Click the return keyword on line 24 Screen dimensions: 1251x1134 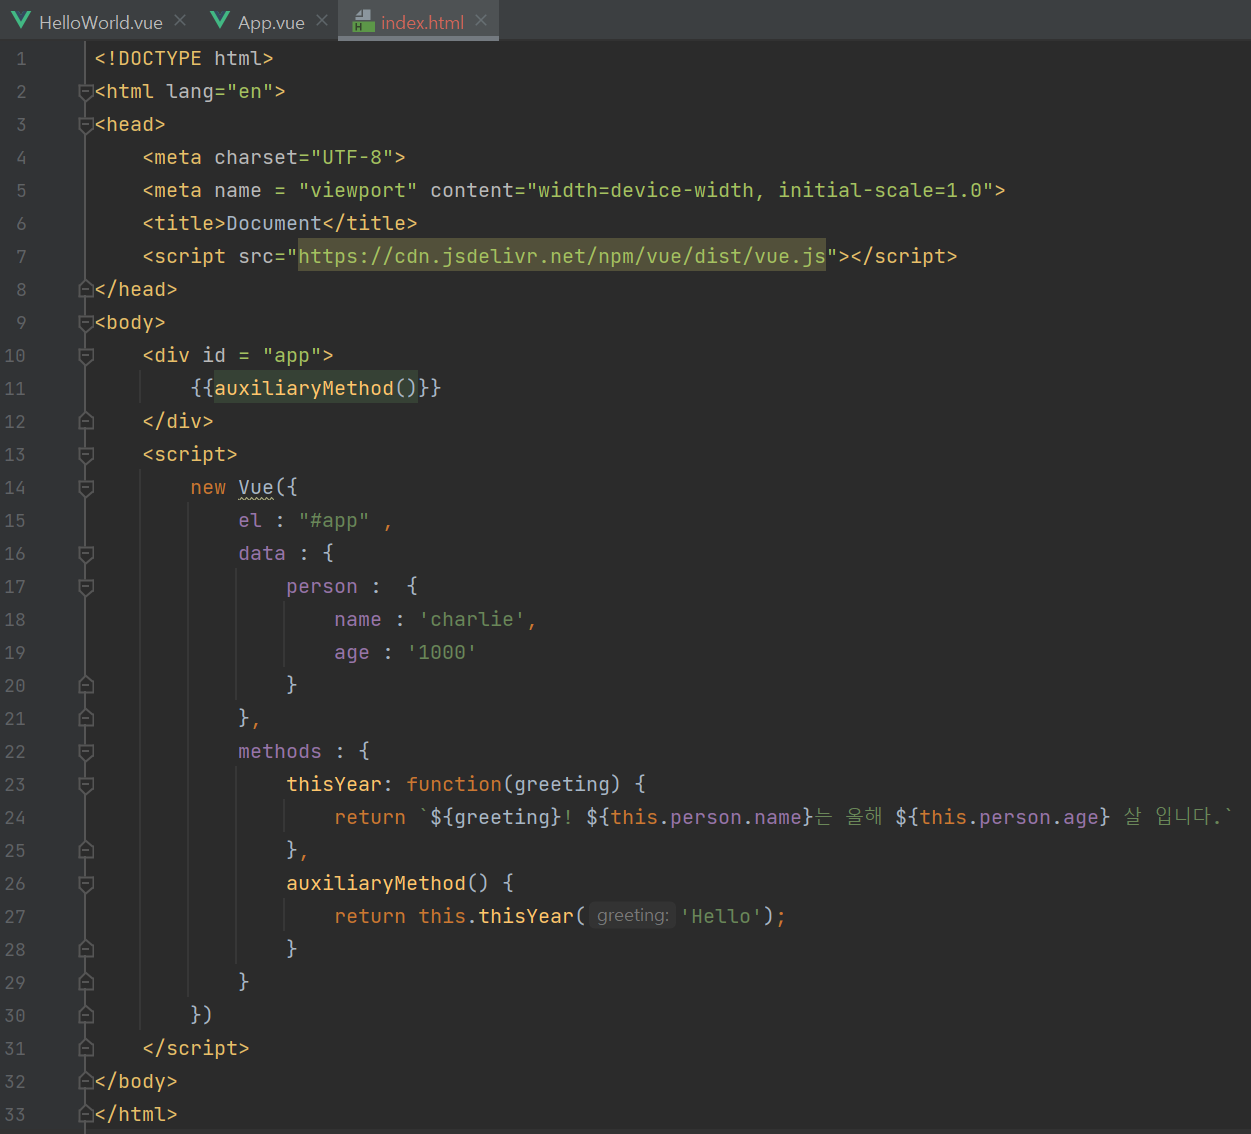pos(370,818)
